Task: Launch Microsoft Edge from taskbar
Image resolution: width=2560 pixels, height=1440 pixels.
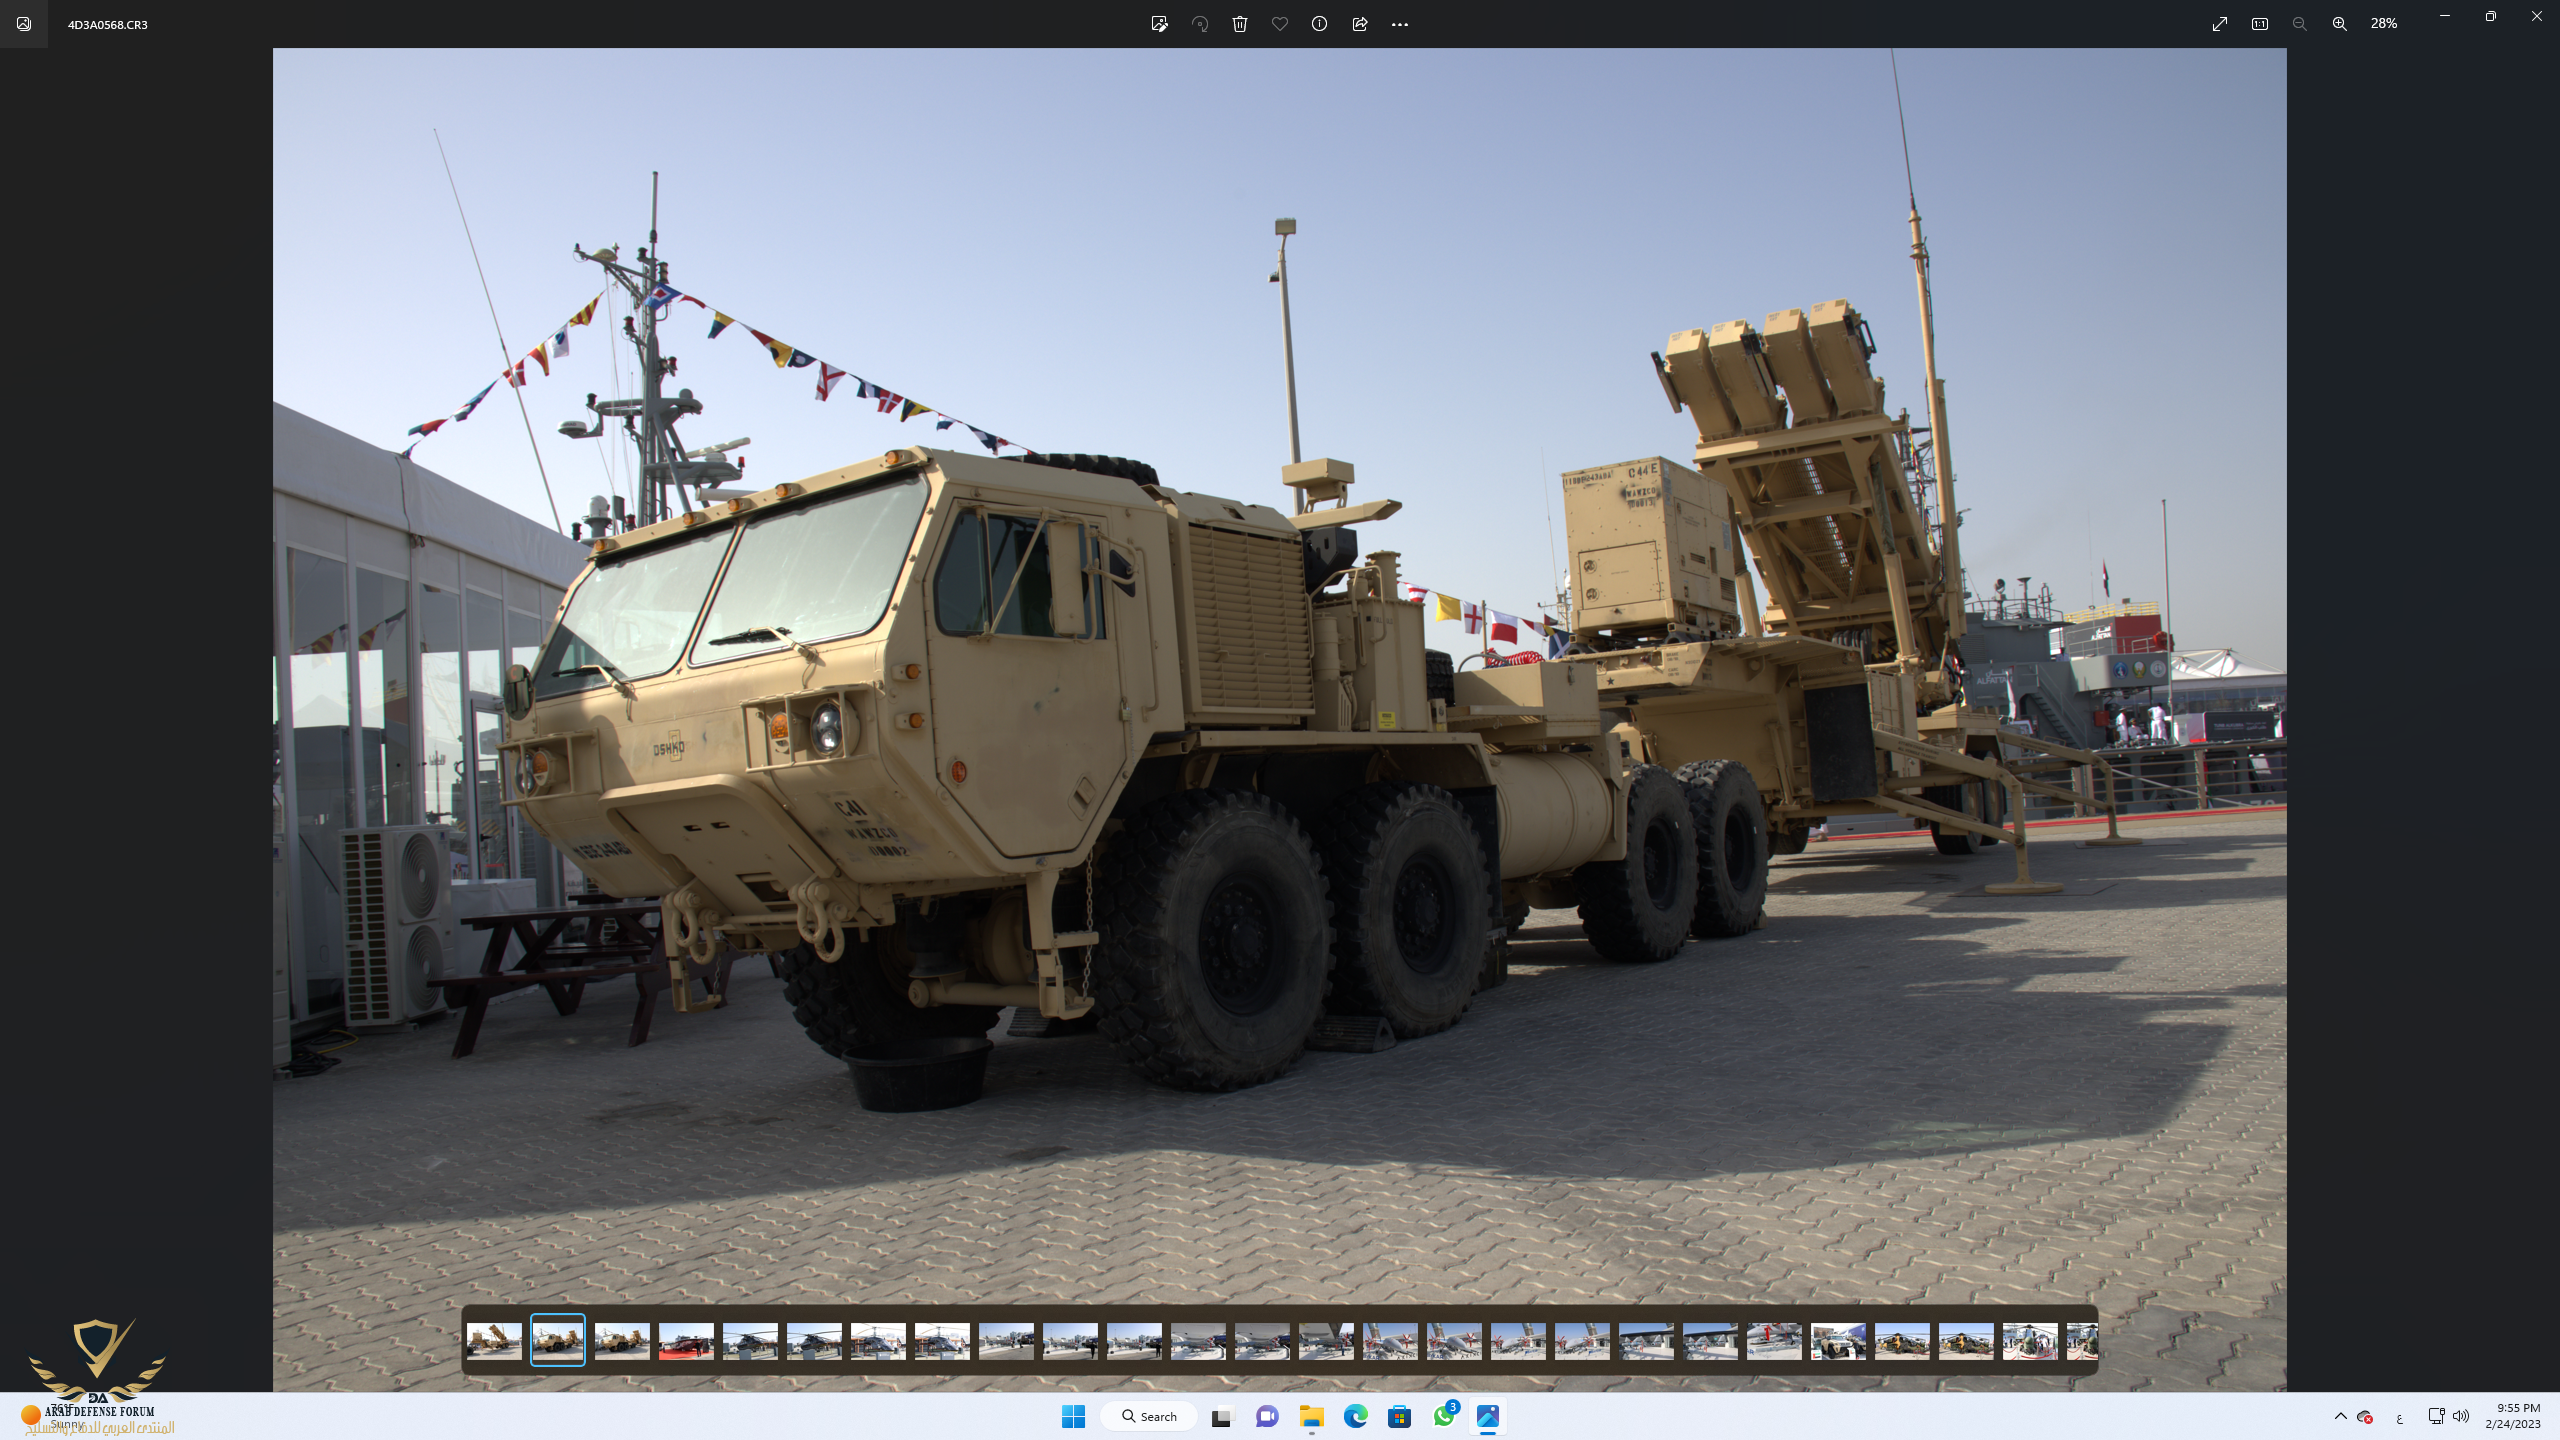Action: 1356,1416
